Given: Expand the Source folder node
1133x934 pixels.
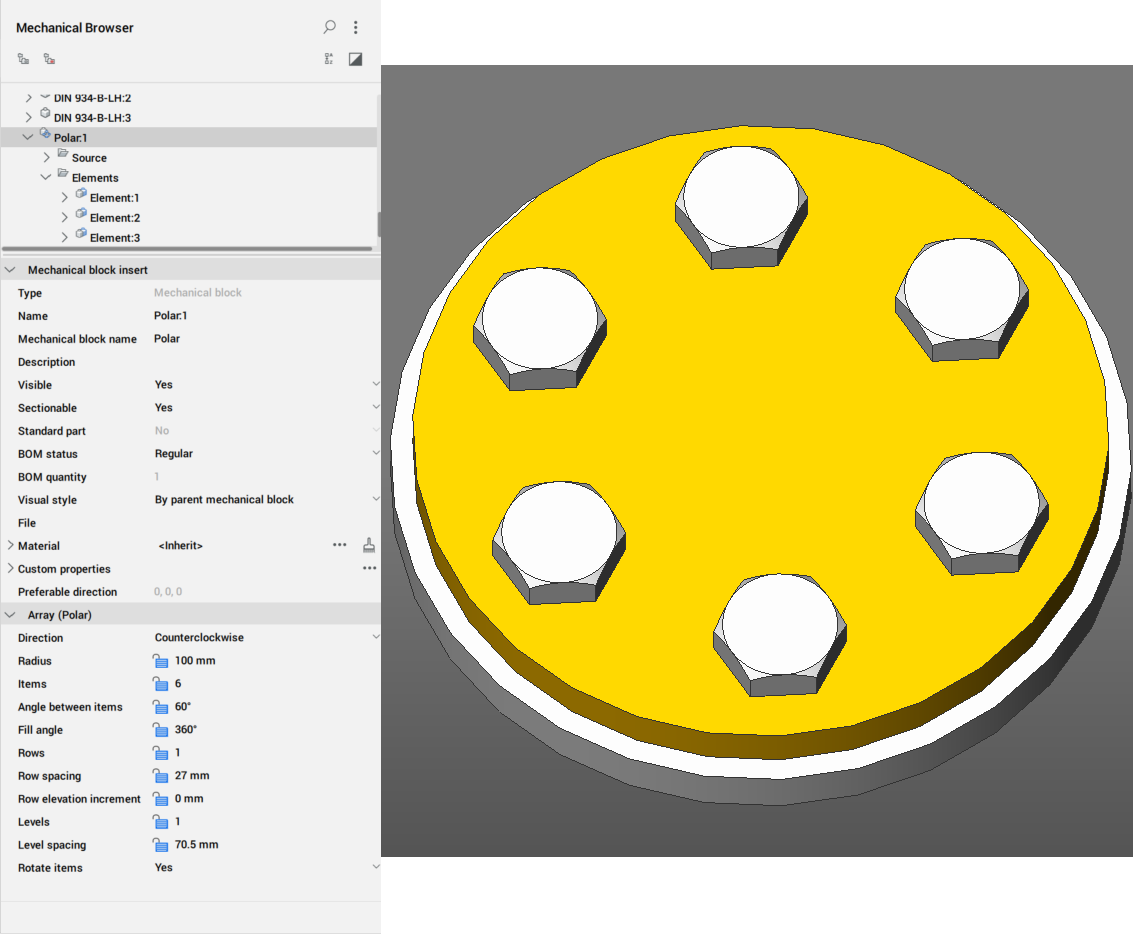Looking at the screenshot, I should [x=47, y=158].
